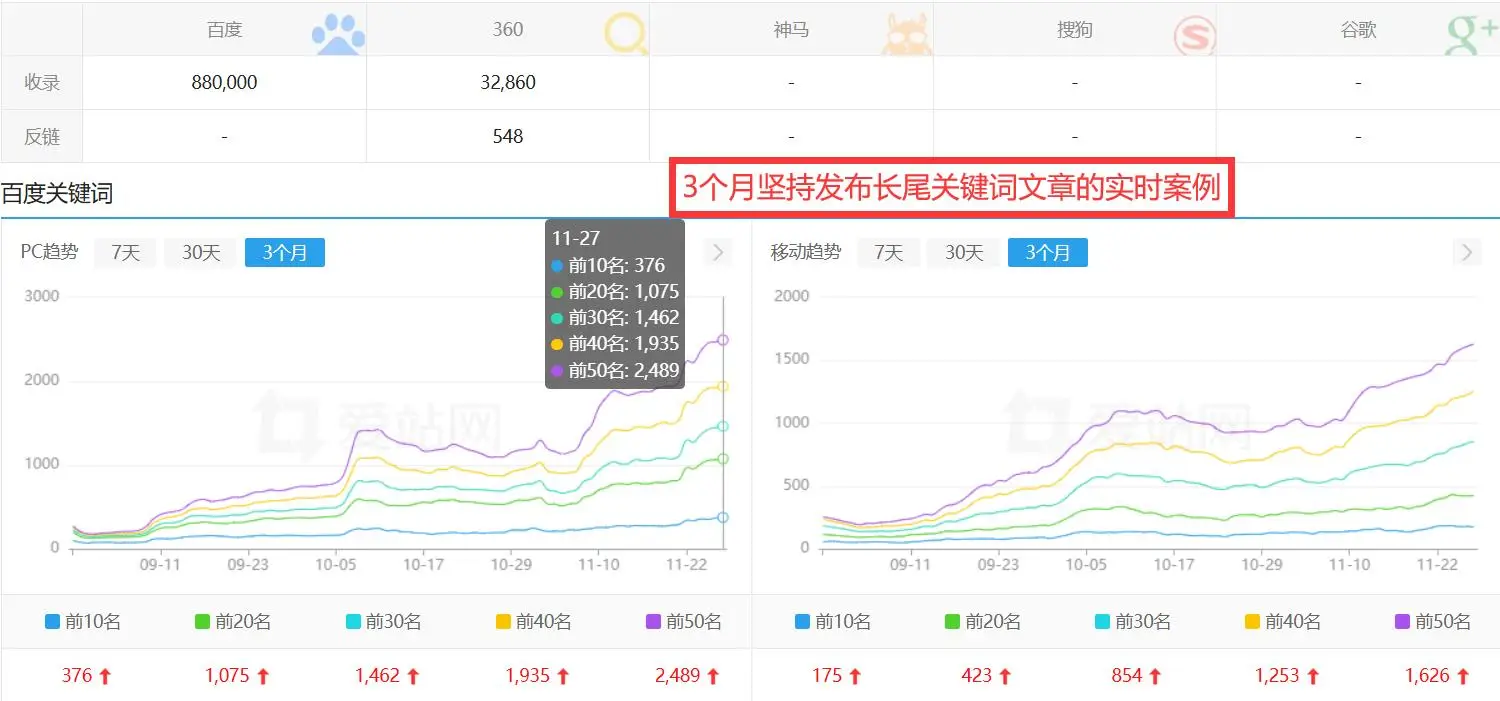The width and height of the screenshot is (1500, 701).
Task: Toggle 前30名 series on mobile chart legend
Action: coord(1102,621)
